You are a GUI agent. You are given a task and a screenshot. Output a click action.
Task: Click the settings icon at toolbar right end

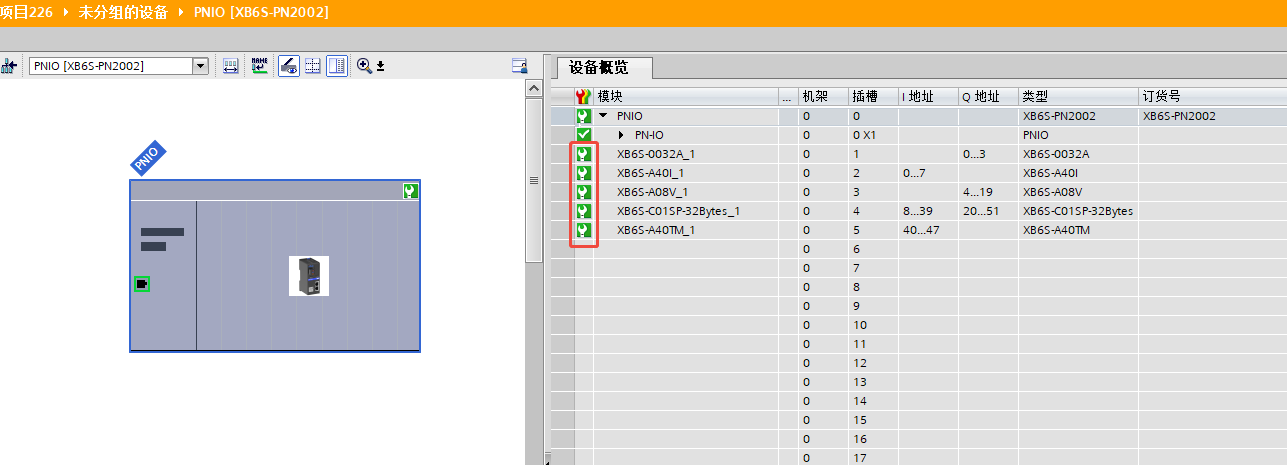point(519,66)
